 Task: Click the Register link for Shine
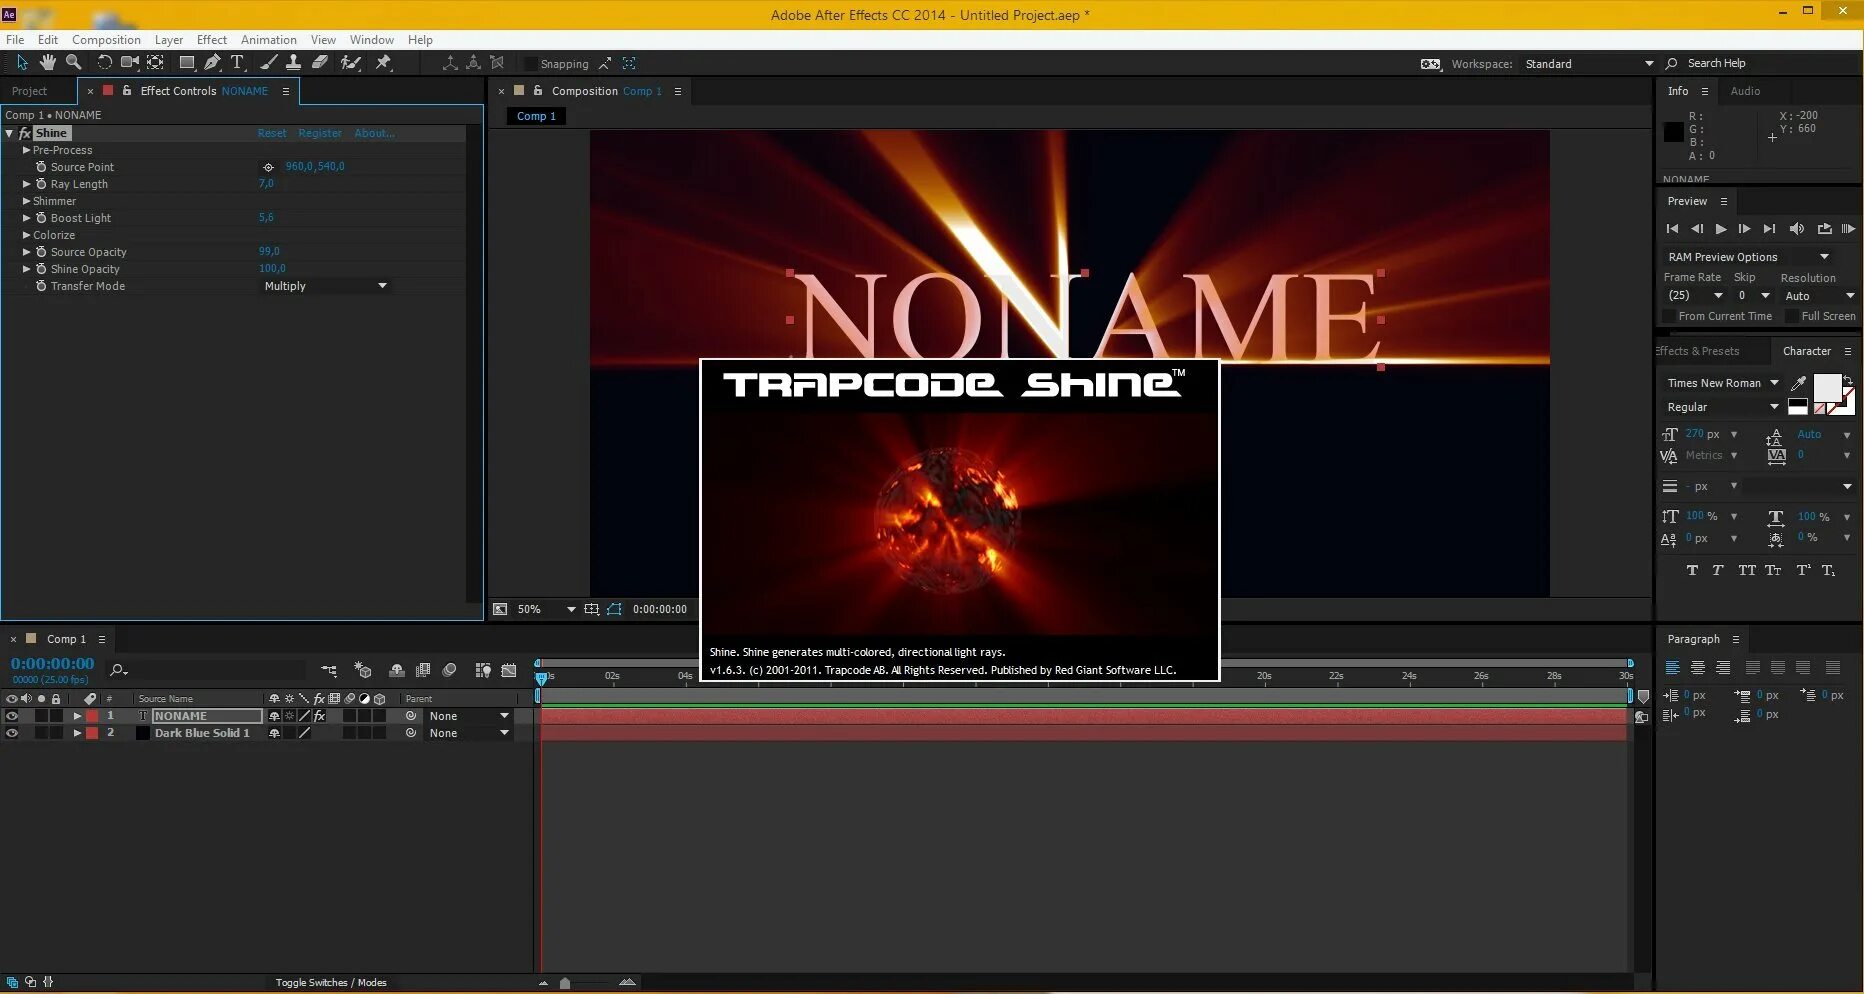click(x=320, y=133)
